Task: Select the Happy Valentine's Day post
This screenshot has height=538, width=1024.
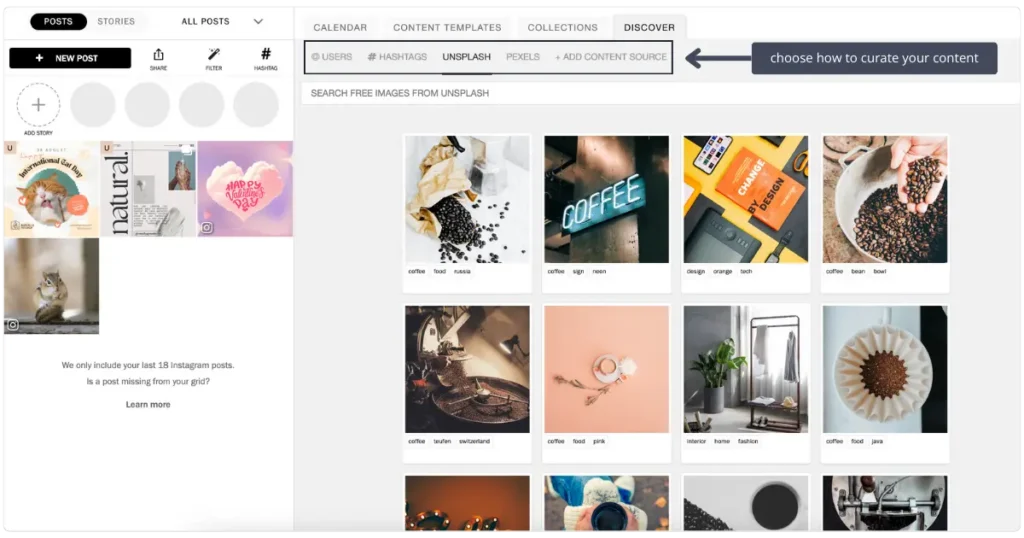Action: coord(245,189)
